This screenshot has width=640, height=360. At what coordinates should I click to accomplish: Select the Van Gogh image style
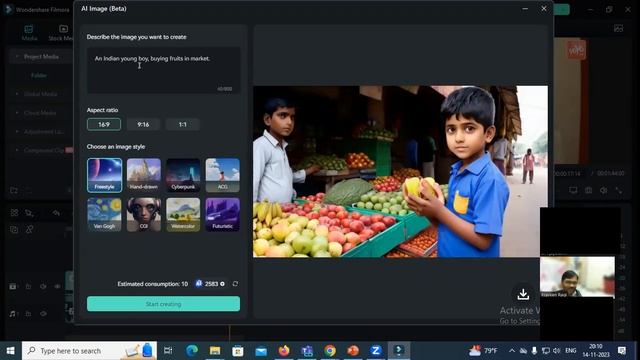point(104,215)
